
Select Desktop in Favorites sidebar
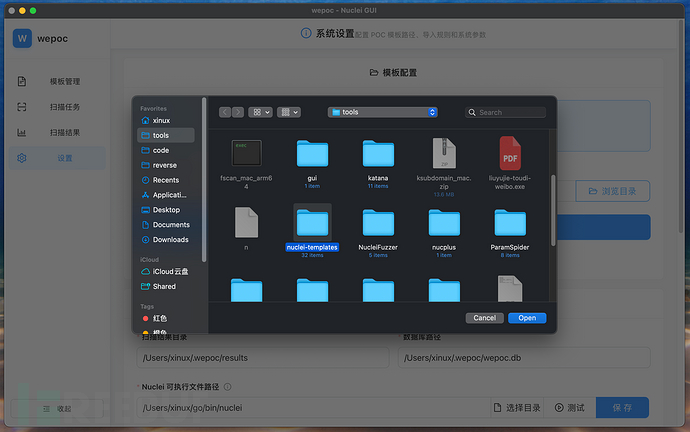click(x=166, y=210)
